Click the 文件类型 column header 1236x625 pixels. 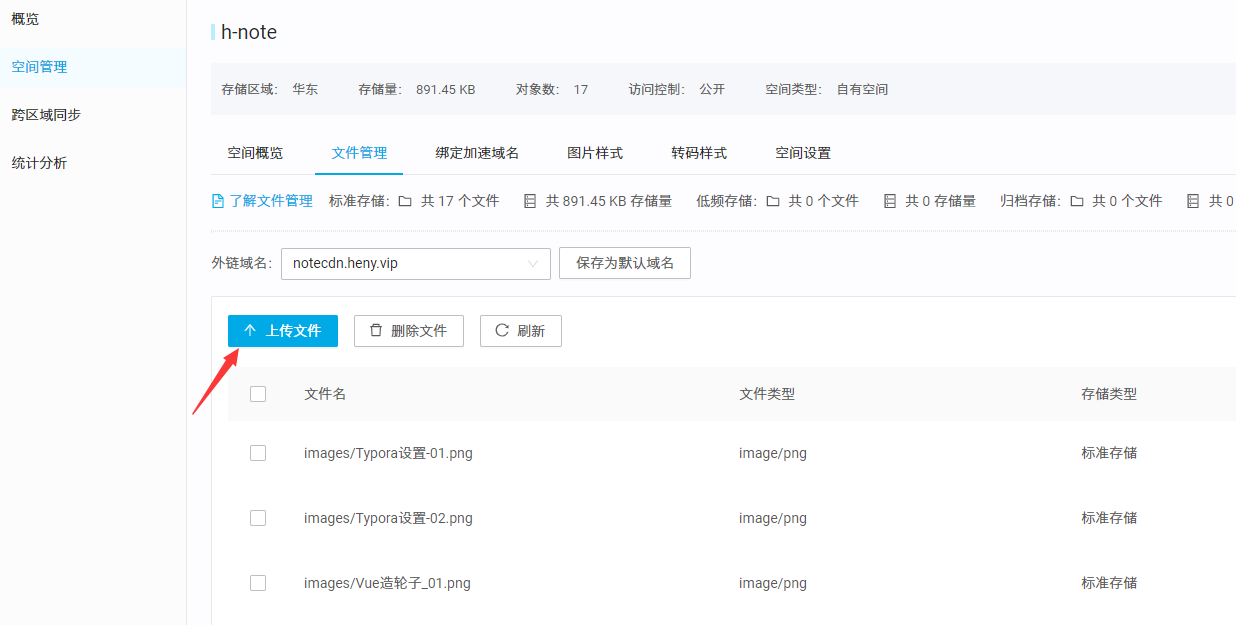tap(767, 394)
